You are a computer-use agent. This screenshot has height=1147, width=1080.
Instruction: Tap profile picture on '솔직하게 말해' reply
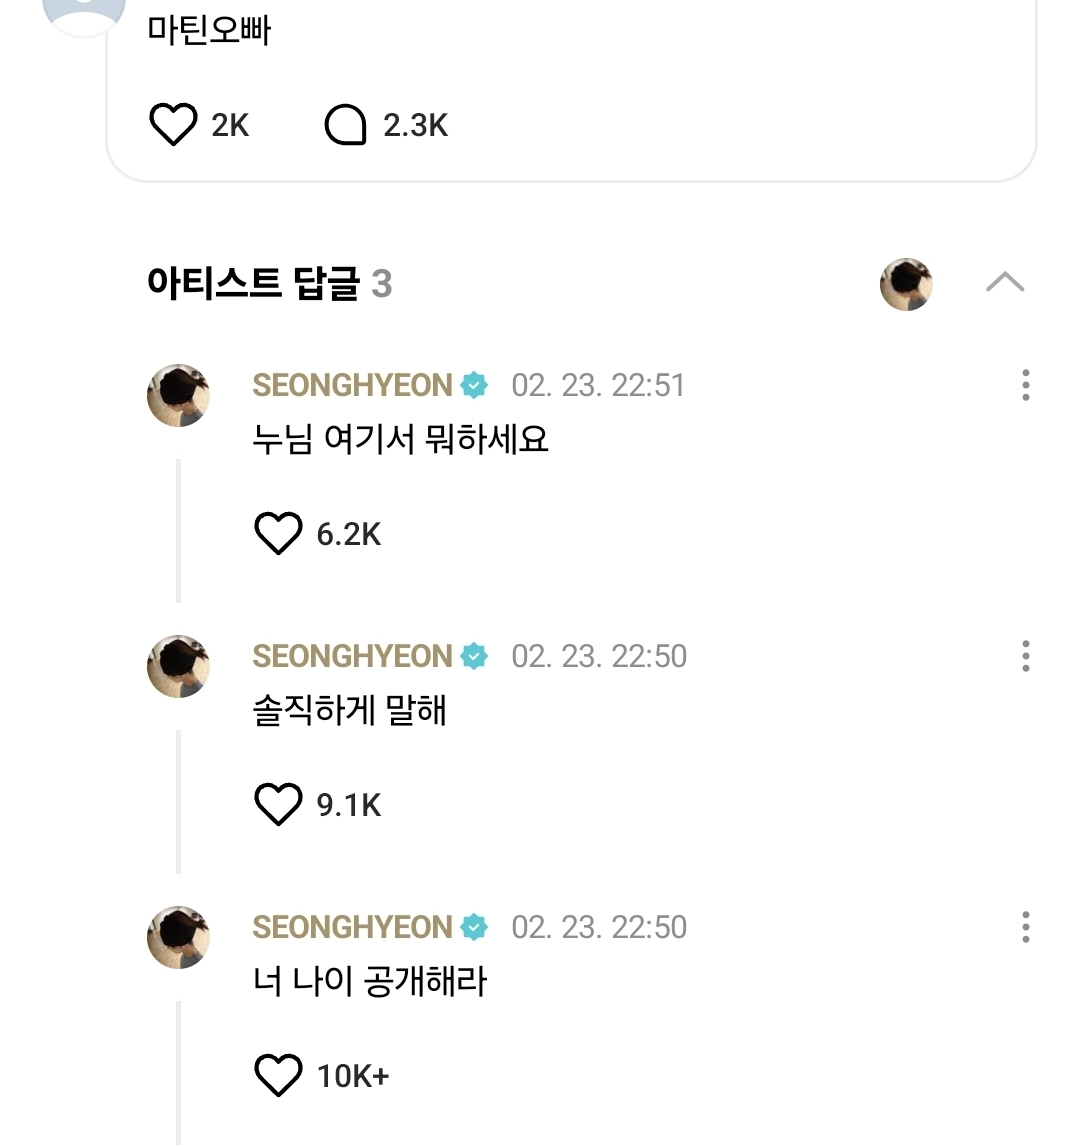point(179,666)
